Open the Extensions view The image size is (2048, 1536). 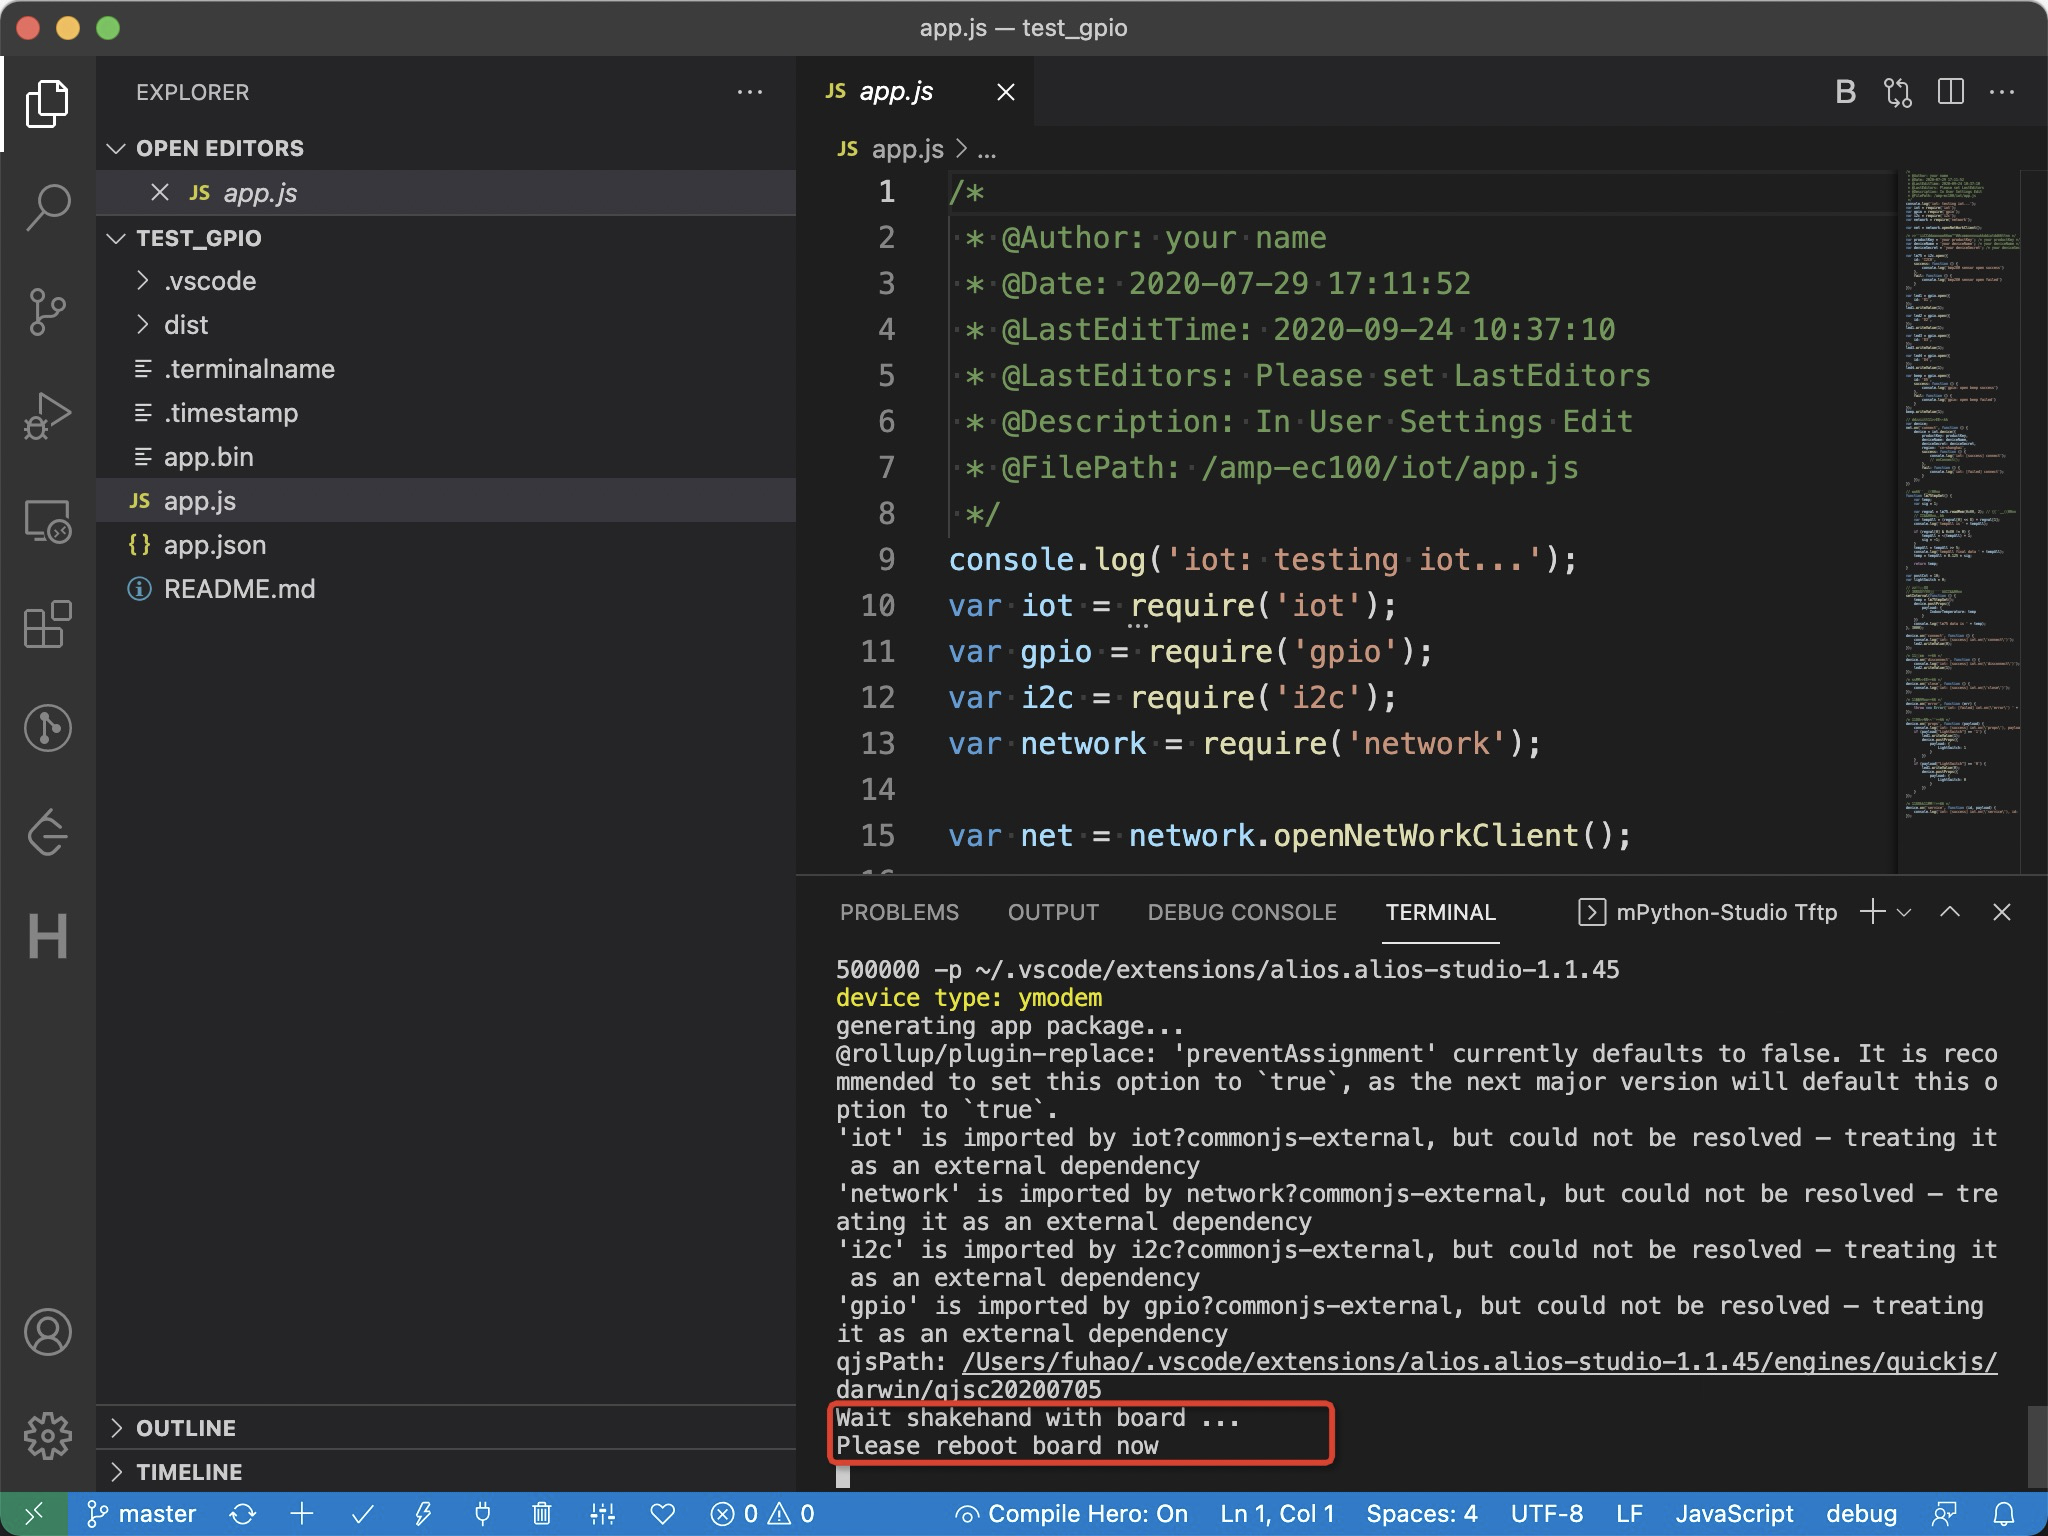47,624
